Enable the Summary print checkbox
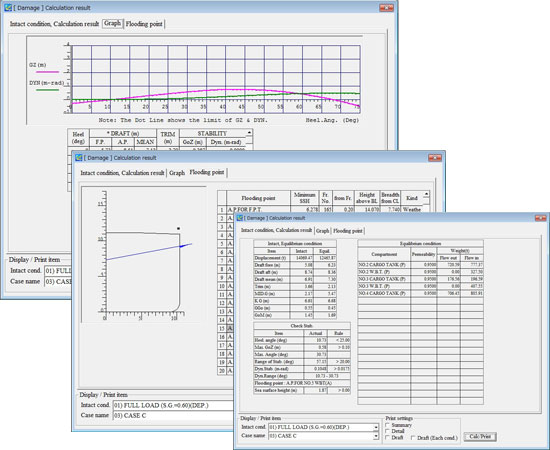The height and width of the screenshot is (450, 550). [x=388, y=425]
